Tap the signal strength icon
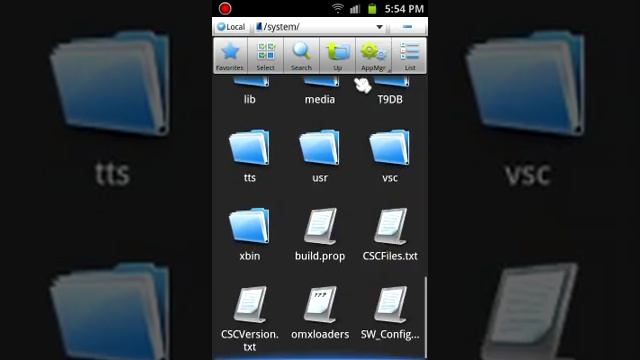Image resolution: width=640 pixels, height=360 pixels. [x=355, y=9]
